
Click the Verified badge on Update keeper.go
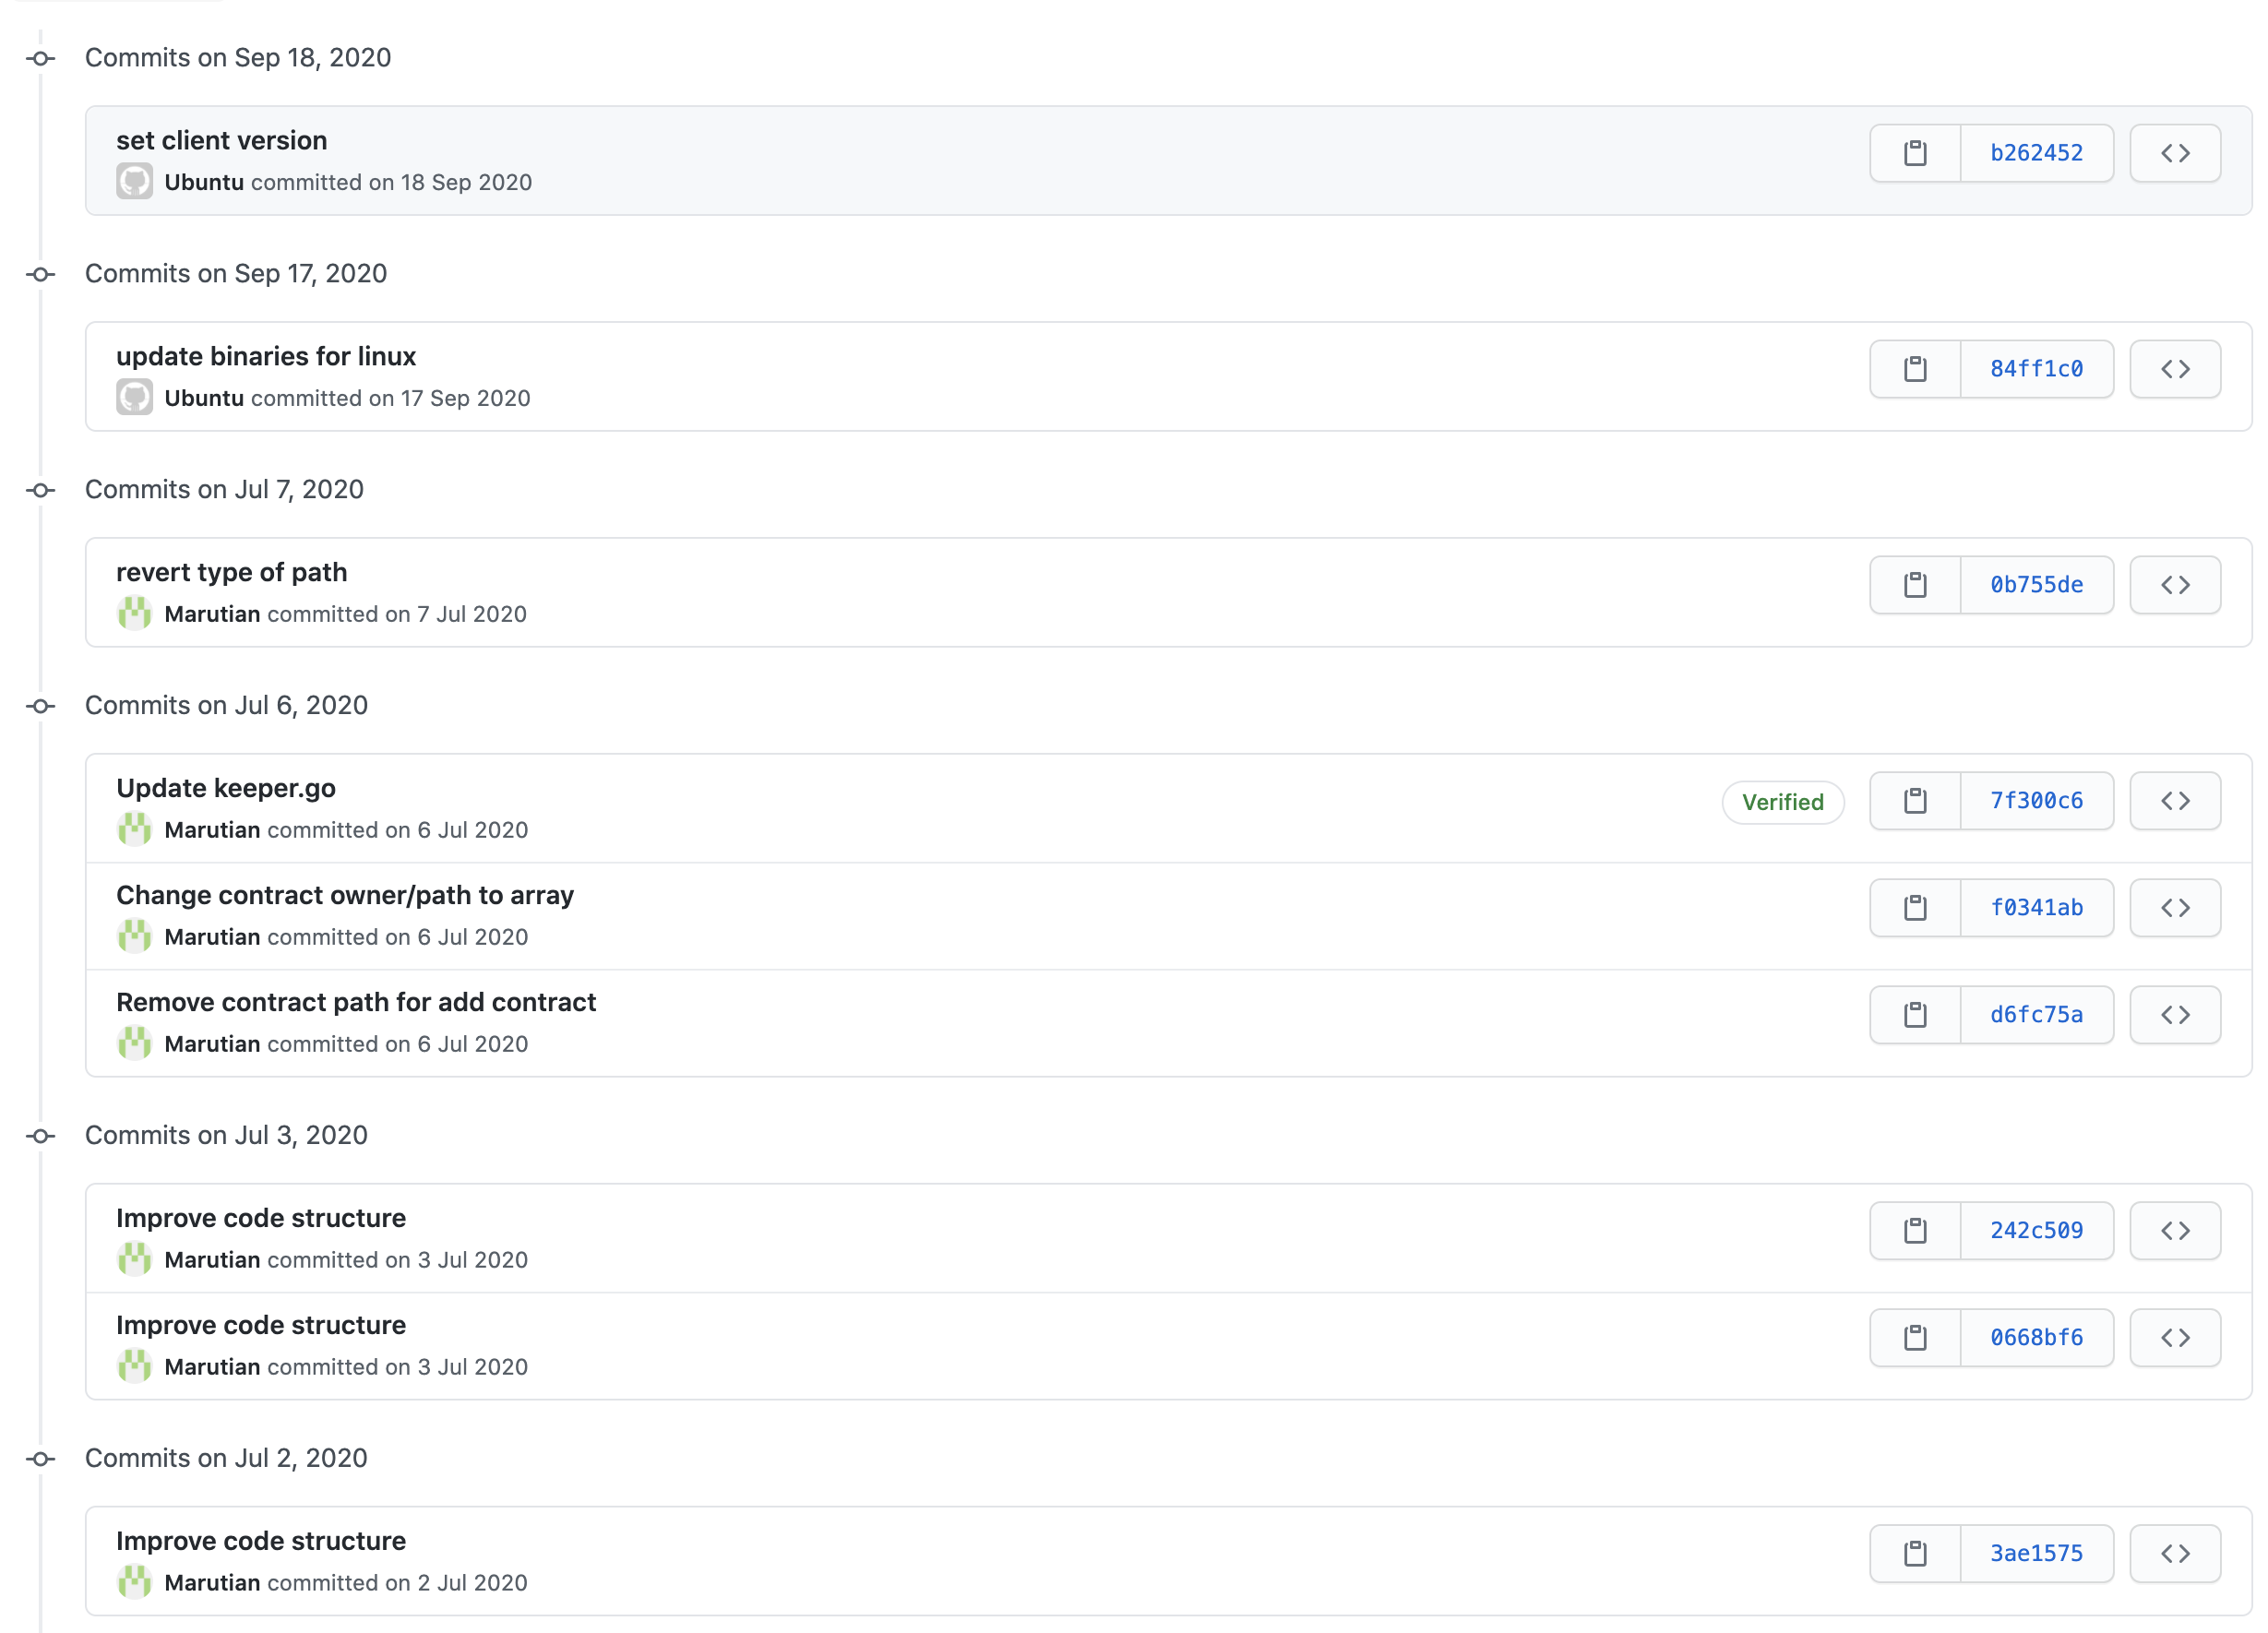(1781, 802)
